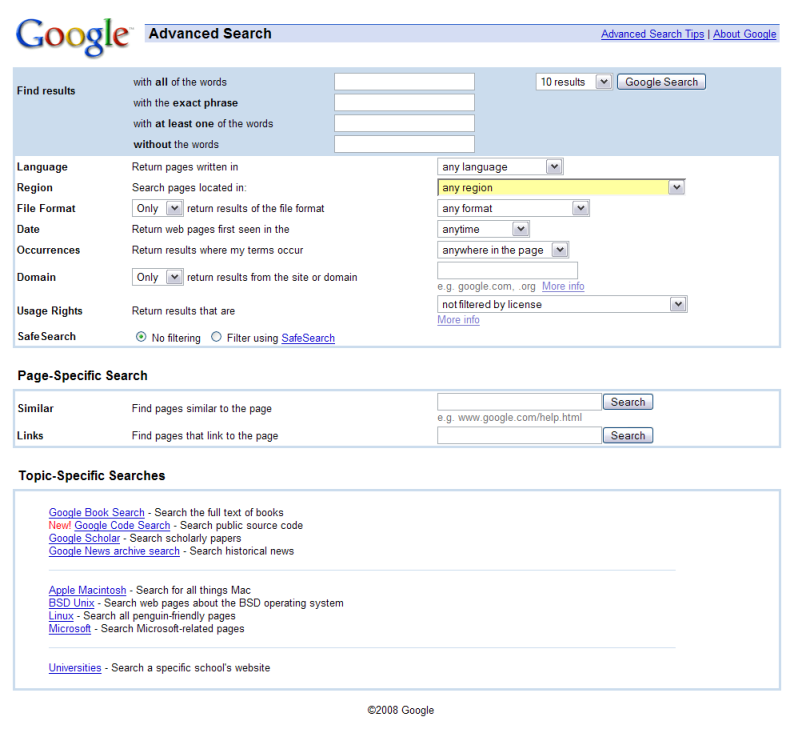Click the 'Topic-Specific Searches' heading
The image size is (802, 729).
[92, 476]
